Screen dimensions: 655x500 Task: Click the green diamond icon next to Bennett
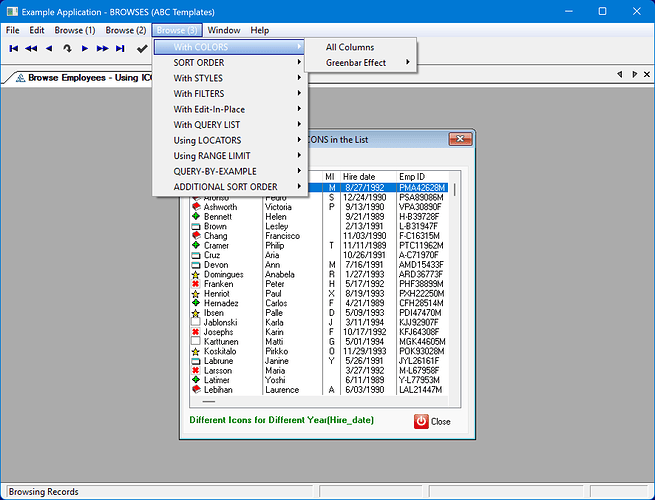(196, 216)
